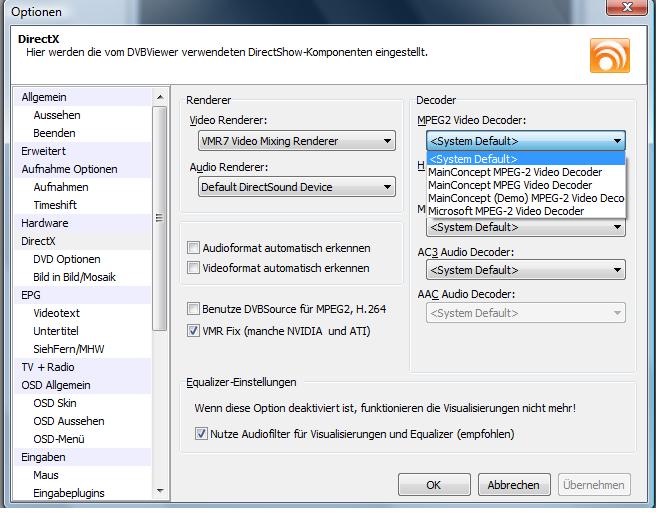Open DVD Optionen in sidebar
Viewport: 656px width, 516px height.
[67, 259]
